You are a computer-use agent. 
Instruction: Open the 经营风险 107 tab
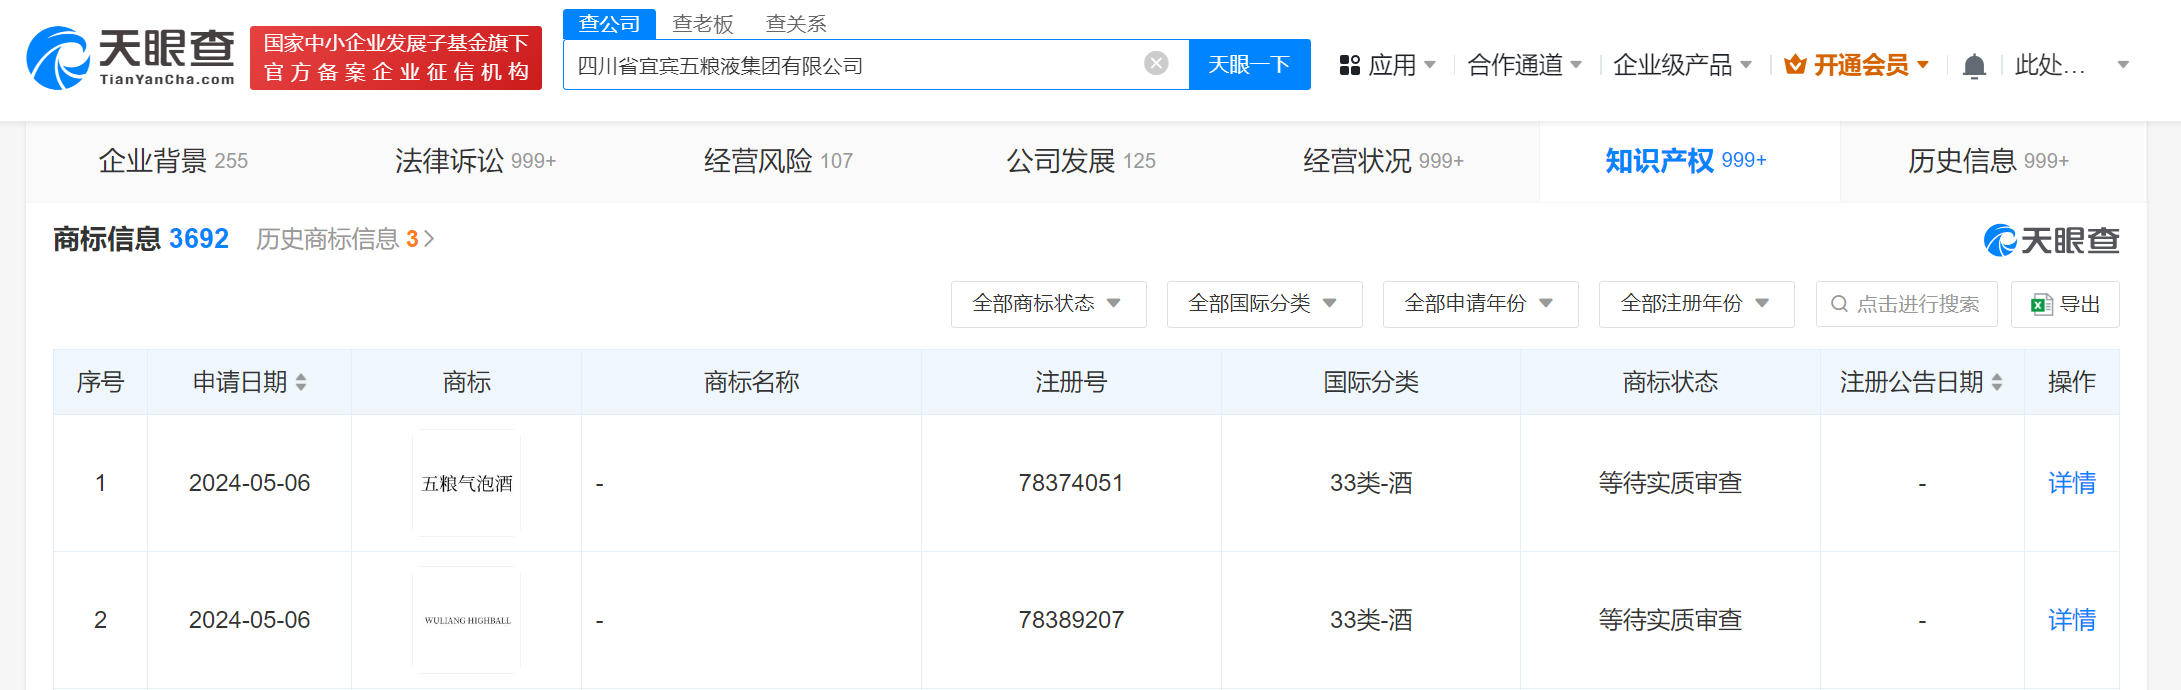(778, 161)
